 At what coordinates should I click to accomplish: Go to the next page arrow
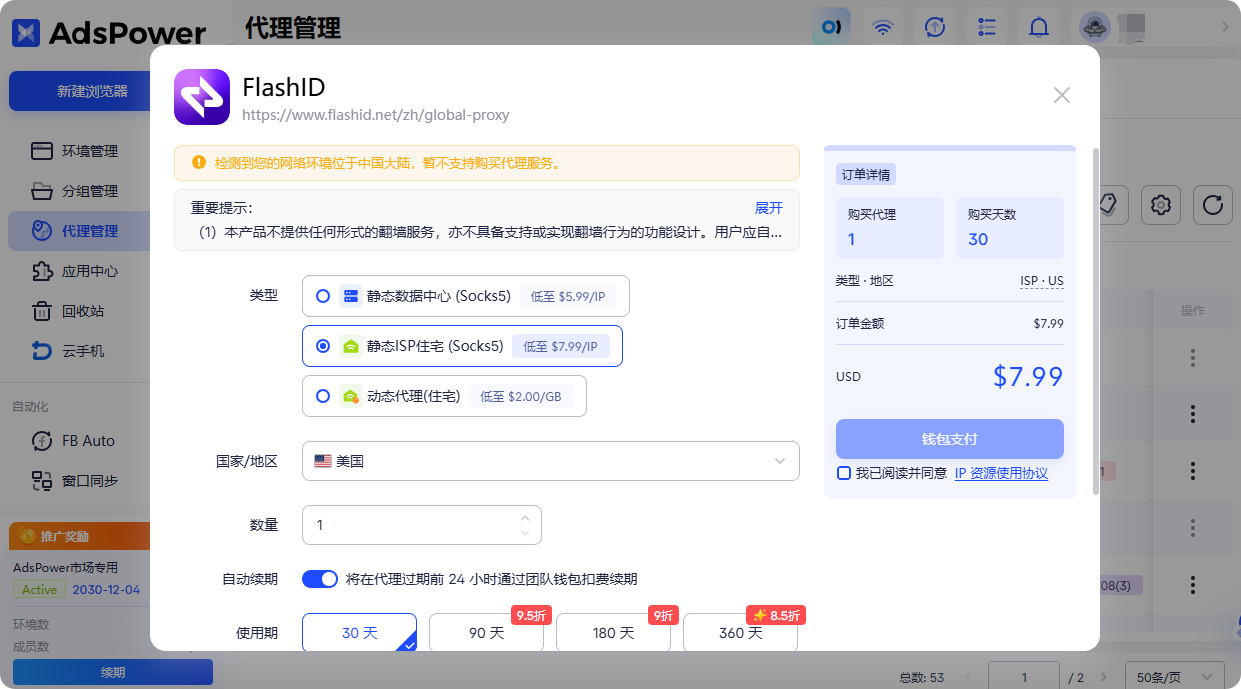tap(1103, 677)
